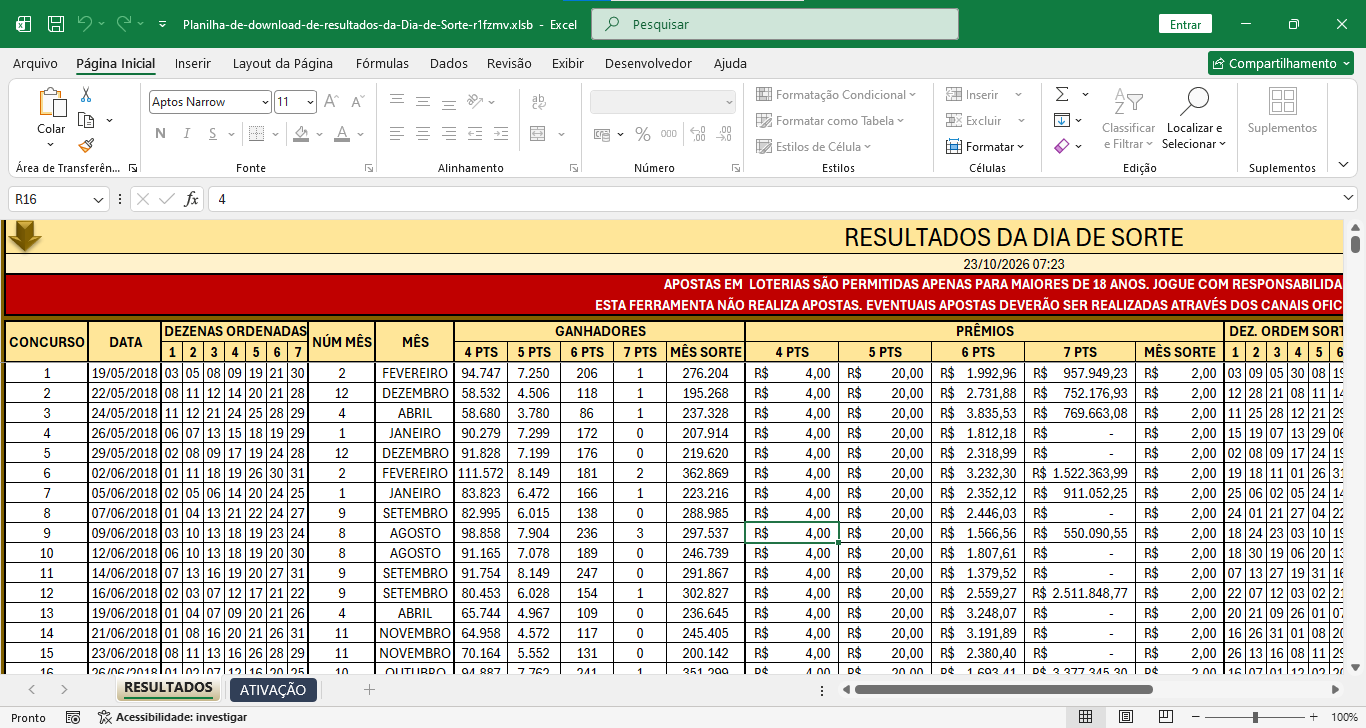This screenshot has width=1366, height=728.
Task: Click the Save floppy disk icon
Action: tap(56, 24)
